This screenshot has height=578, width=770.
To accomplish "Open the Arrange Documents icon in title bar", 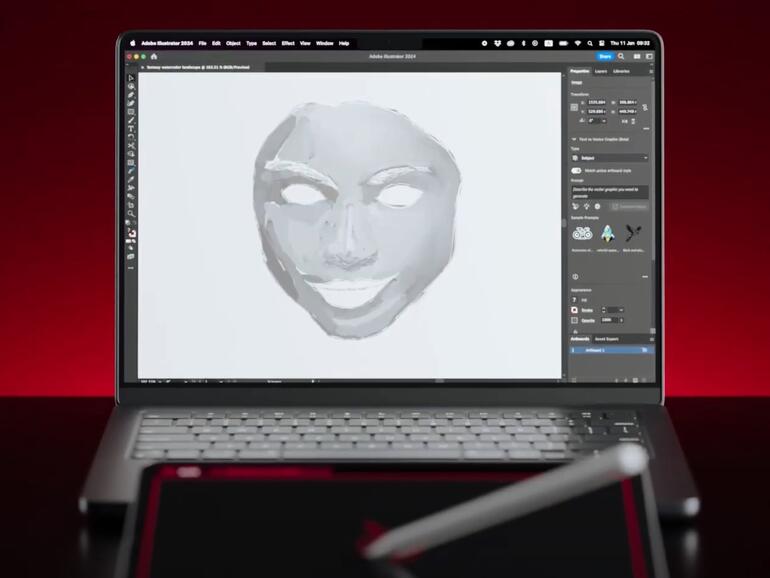I will 637,56.
